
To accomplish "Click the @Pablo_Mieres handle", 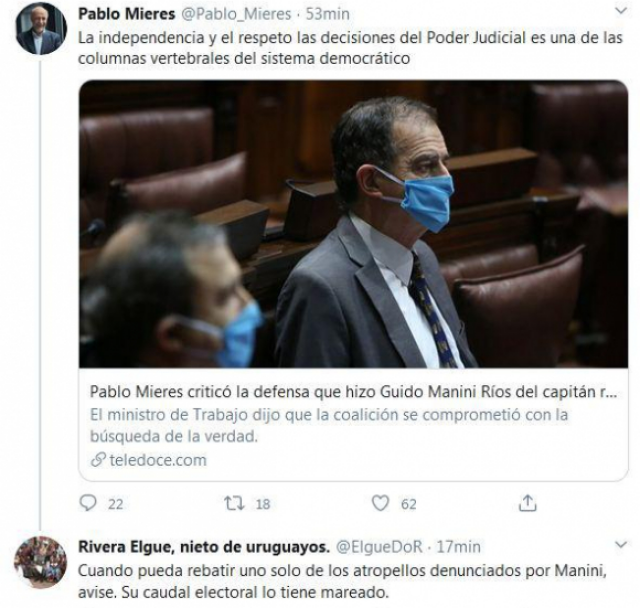I will pos(236,14).
